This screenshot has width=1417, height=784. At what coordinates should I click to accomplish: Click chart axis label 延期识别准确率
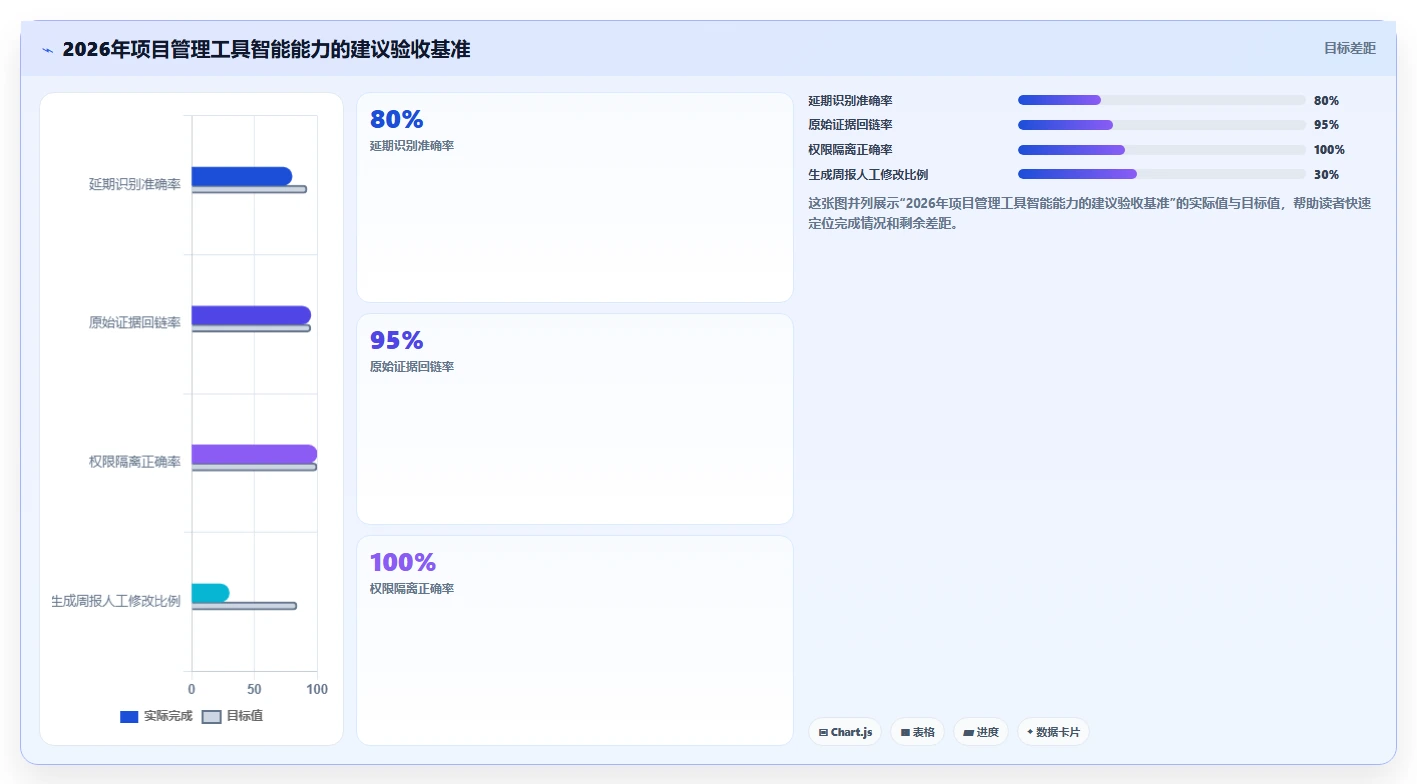point(135,184)
